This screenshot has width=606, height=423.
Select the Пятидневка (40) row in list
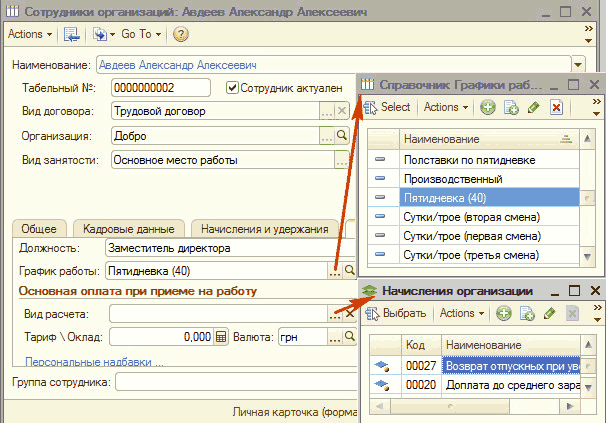click(473, 198)
